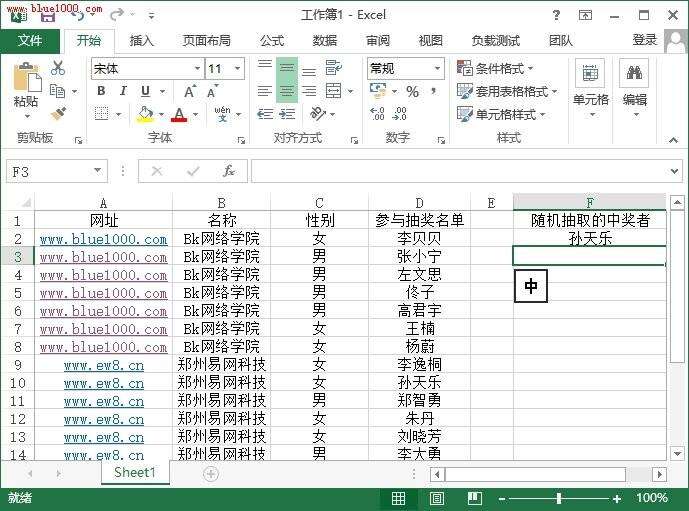The height and width of the screenshot is (511, 689).
Task: Switch to Page Break Preview in status bar
Action: (475, 498)
